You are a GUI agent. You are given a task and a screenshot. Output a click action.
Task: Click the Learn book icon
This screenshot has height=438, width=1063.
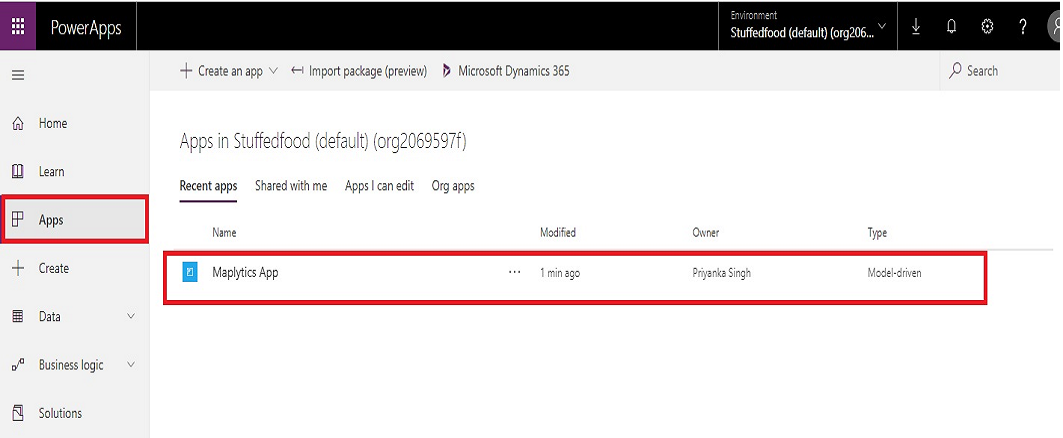click(18, 172)
